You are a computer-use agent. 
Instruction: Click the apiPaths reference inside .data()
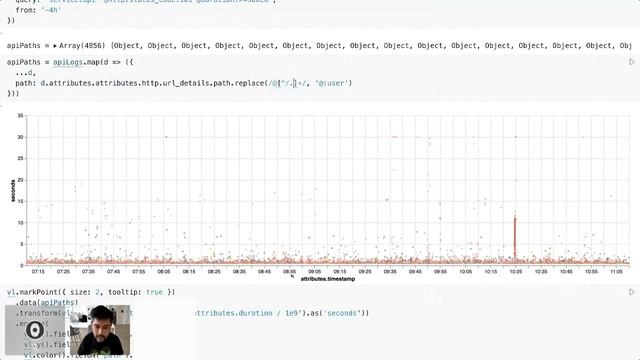point(58,302)
